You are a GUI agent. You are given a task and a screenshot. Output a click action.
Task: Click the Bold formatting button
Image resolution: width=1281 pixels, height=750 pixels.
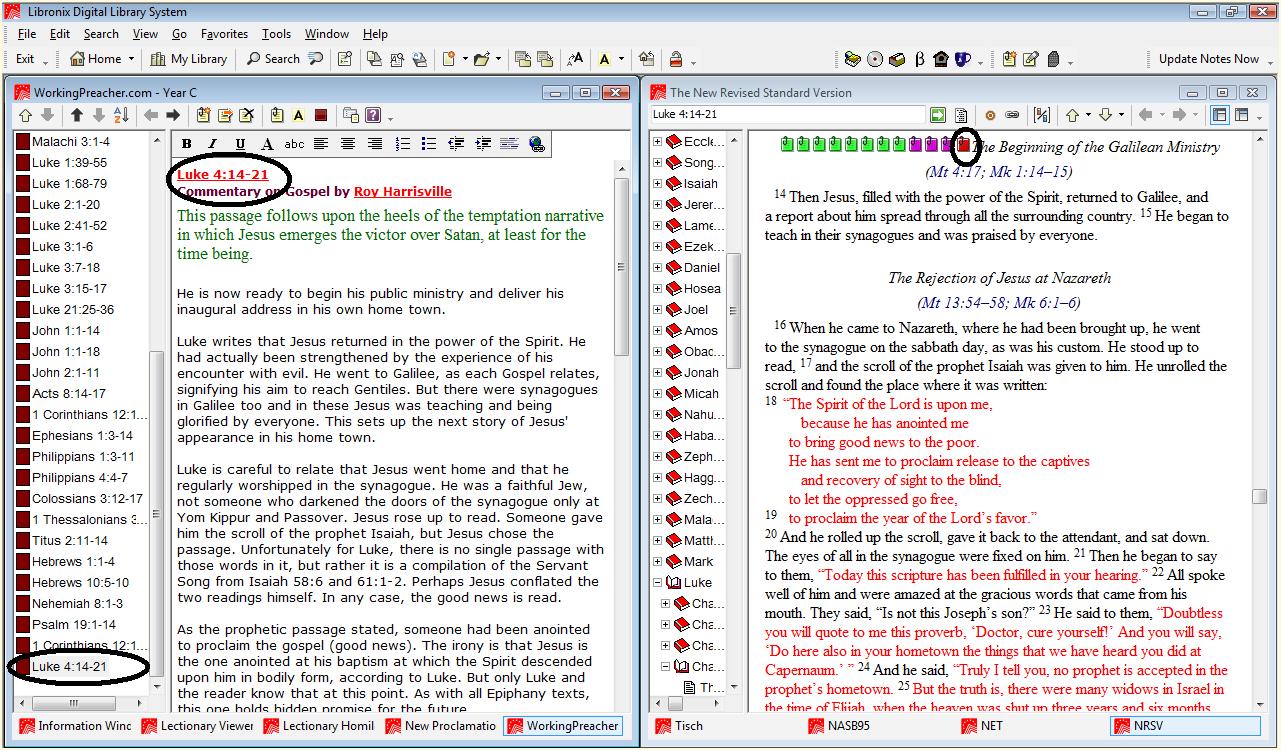[x=187, y=145]
